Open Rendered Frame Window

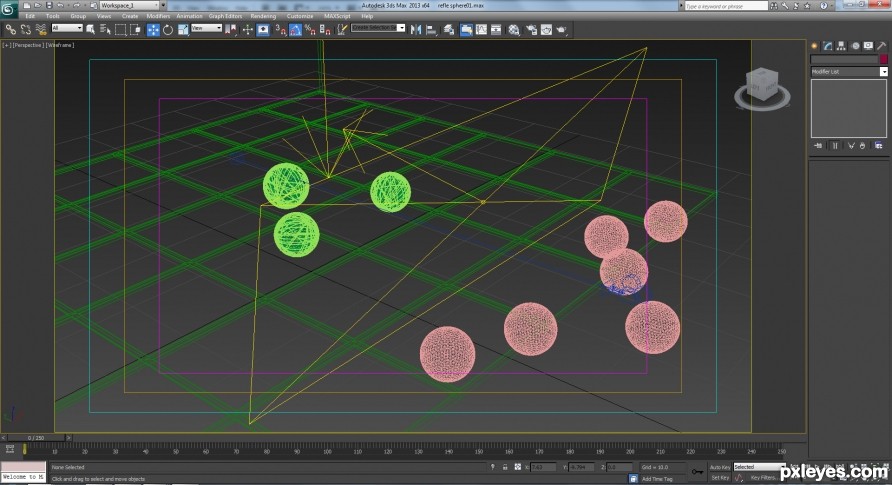coord(546,30)
